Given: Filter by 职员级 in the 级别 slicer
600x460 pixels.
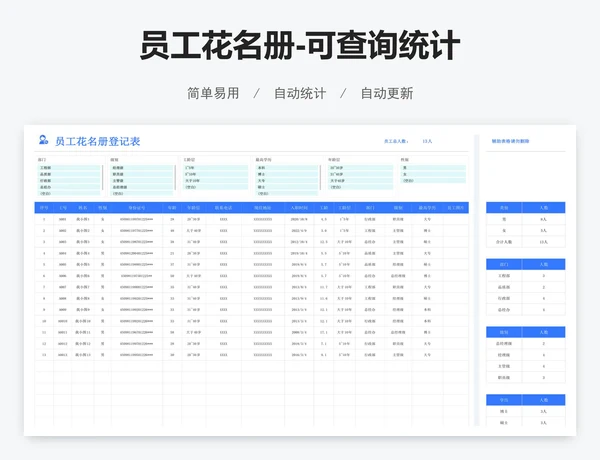Looking at the screenshot, I should (x=142, y=175).
